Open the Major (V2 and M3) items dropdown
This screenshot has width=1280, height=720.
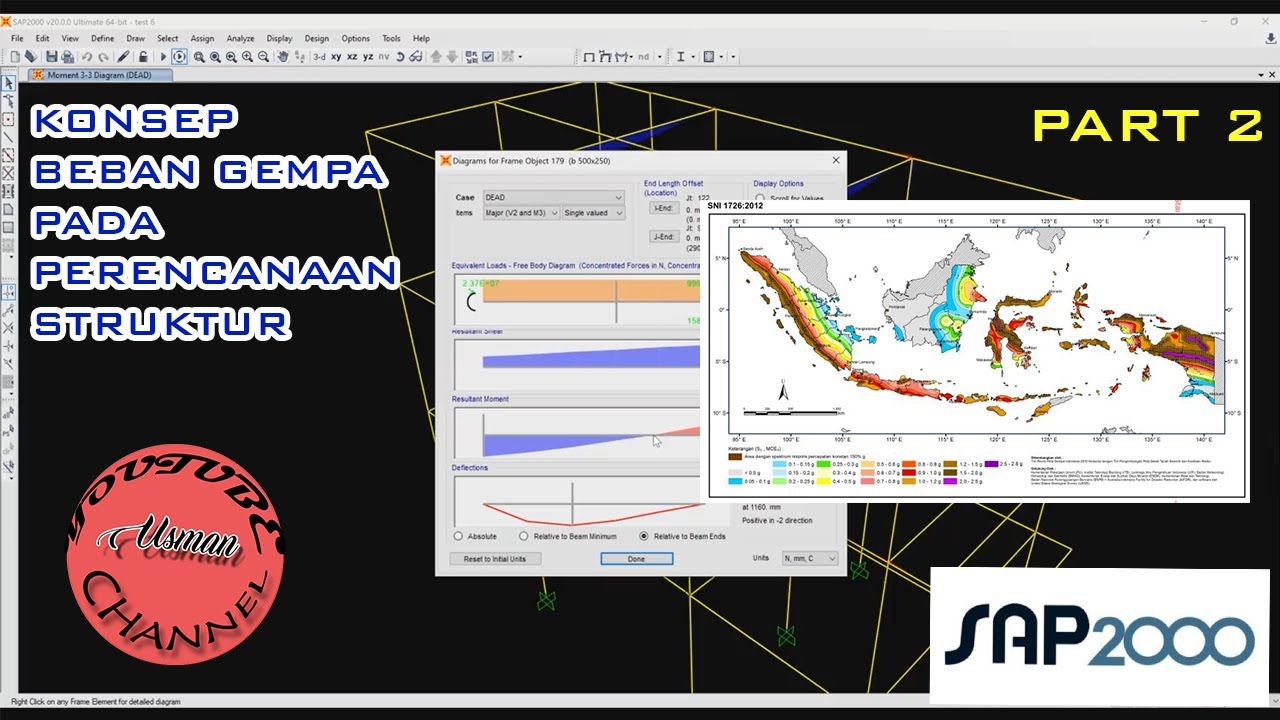click(520, 213)
